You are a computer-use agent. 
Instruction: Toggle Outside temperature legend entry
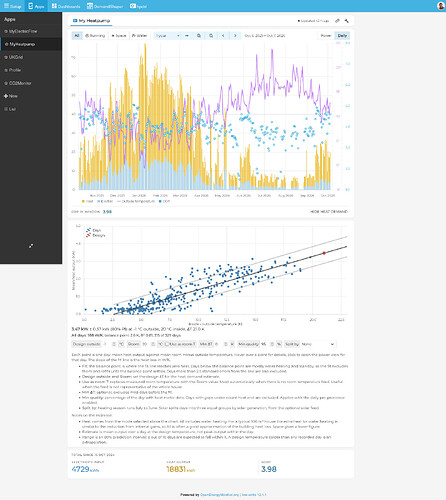(136, 201)
